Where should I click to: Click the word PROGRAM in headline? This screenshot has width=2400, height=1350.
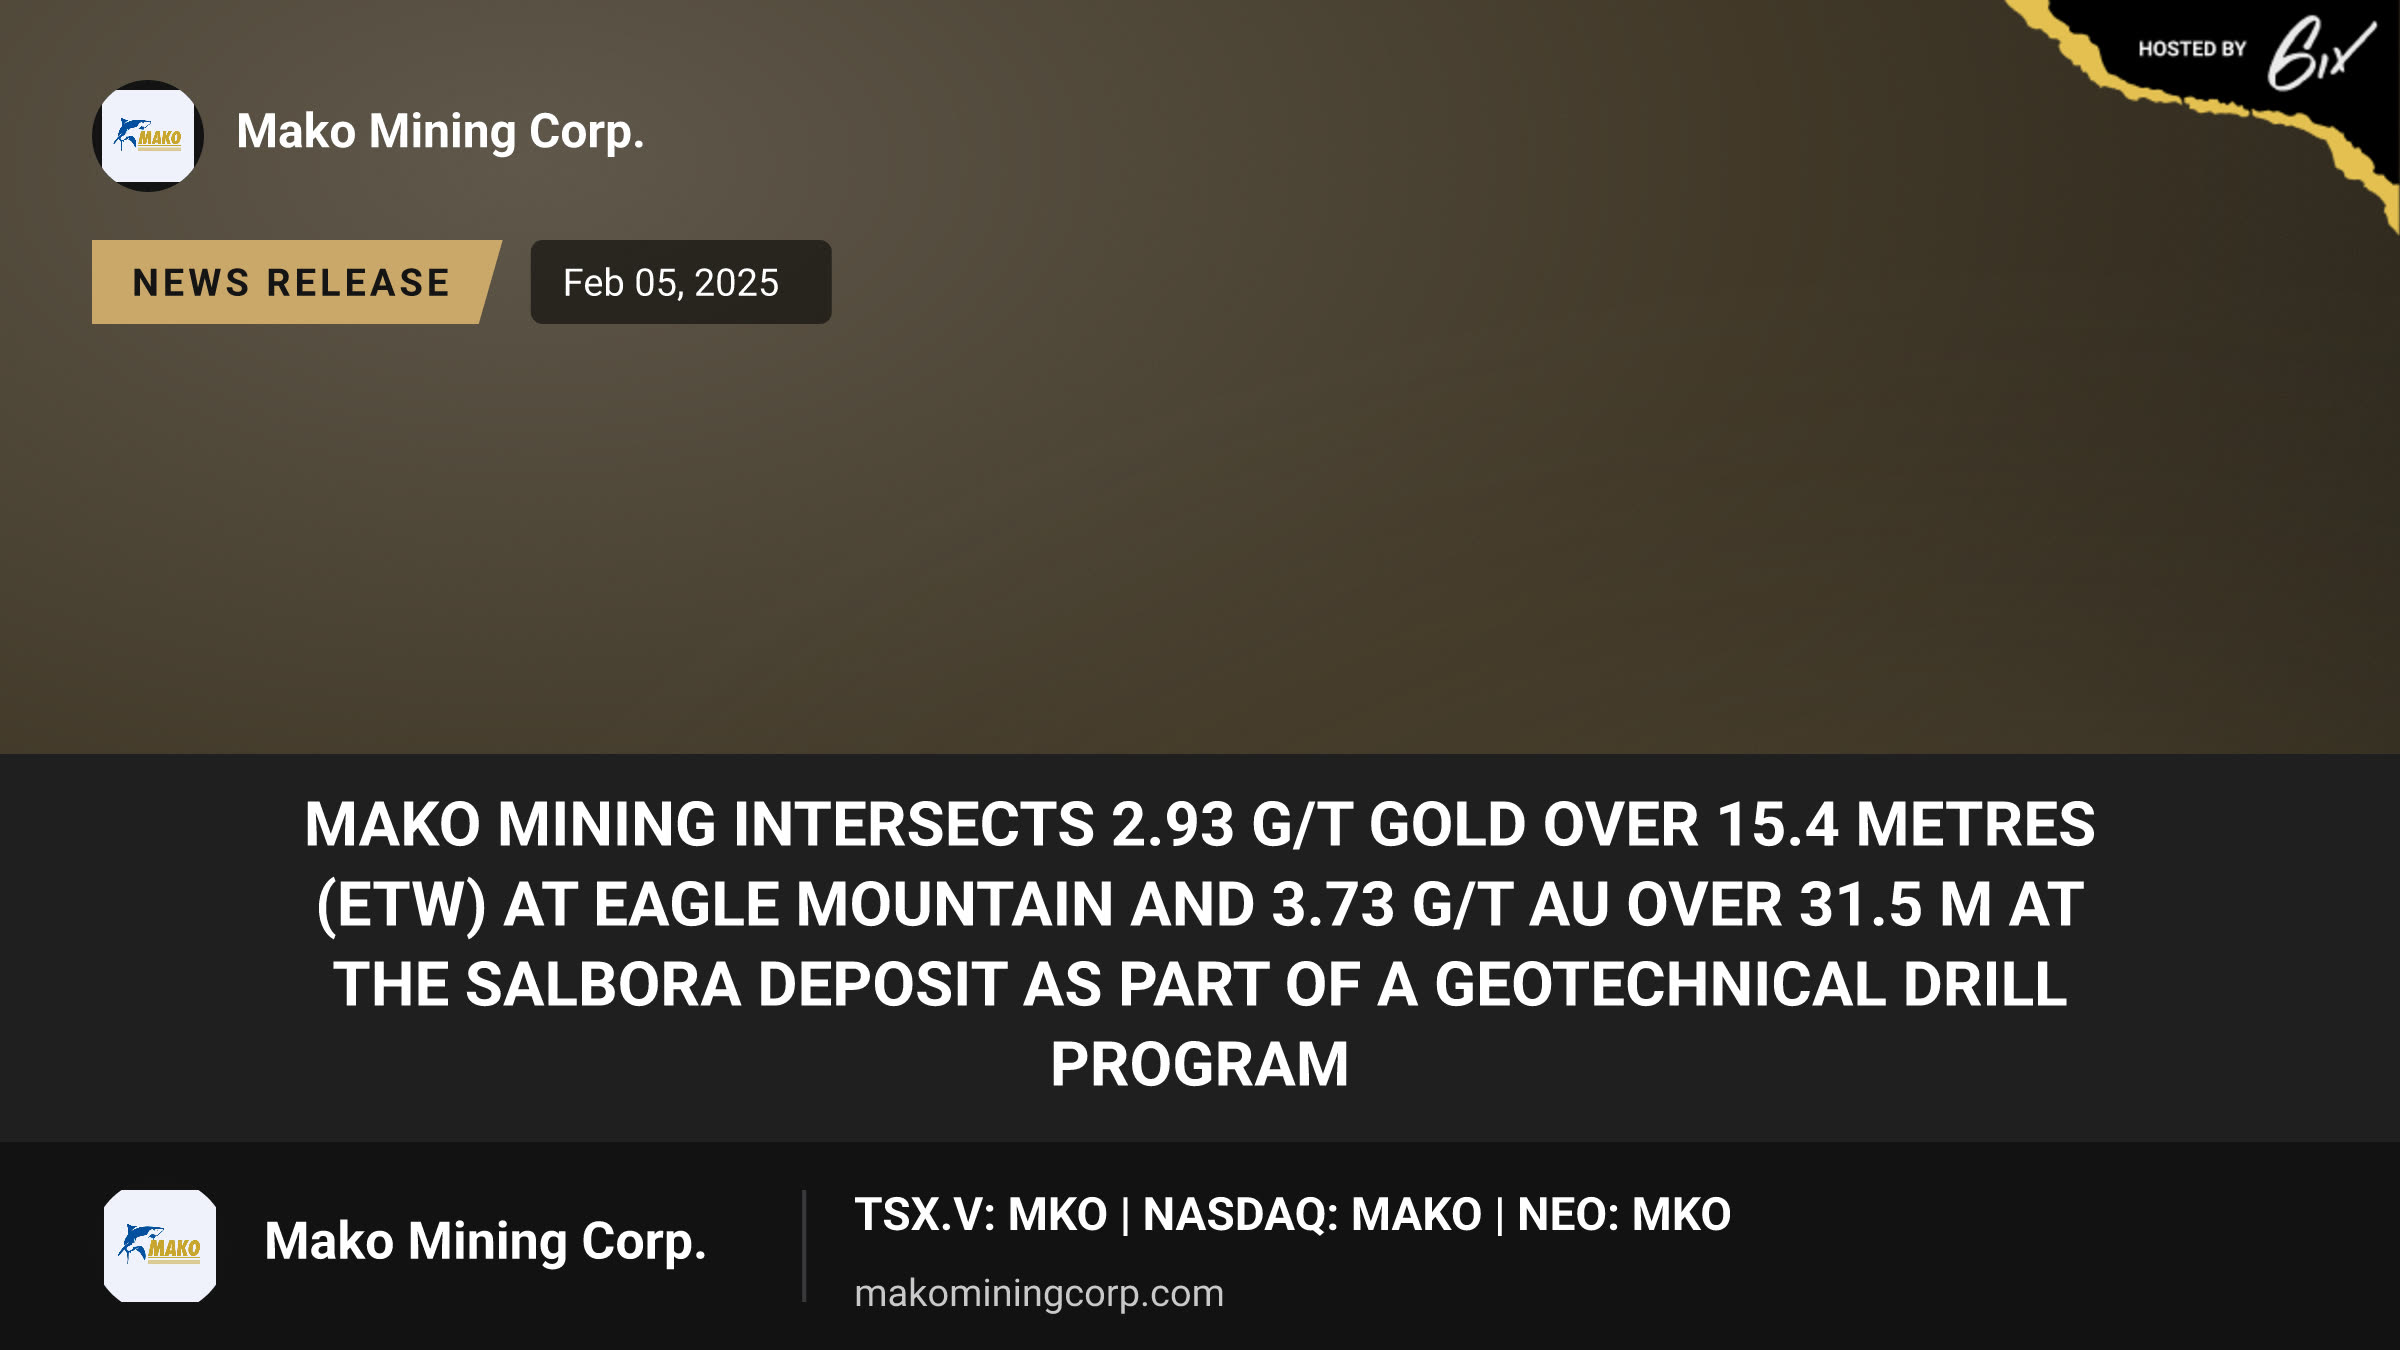tap(1200, 1065)
